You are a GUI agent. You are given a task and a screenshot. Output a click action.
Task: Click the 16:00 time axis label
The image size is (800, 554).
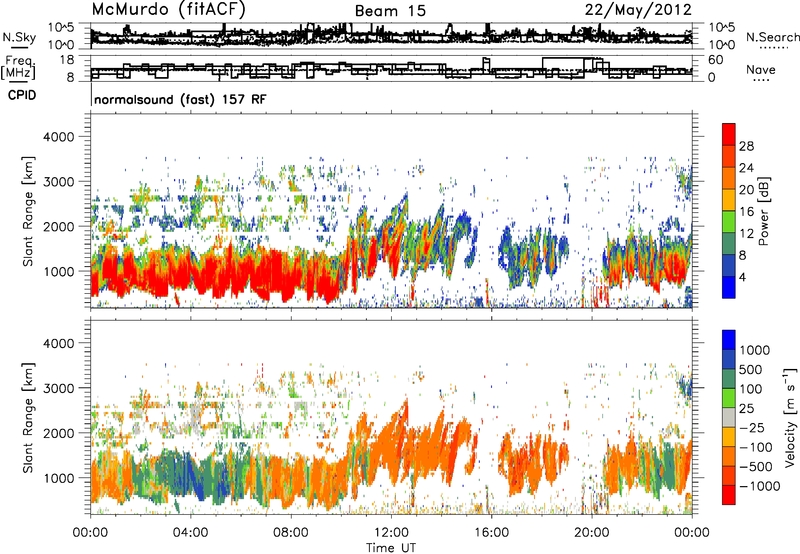pyautogui.click(x=491, y=533)
